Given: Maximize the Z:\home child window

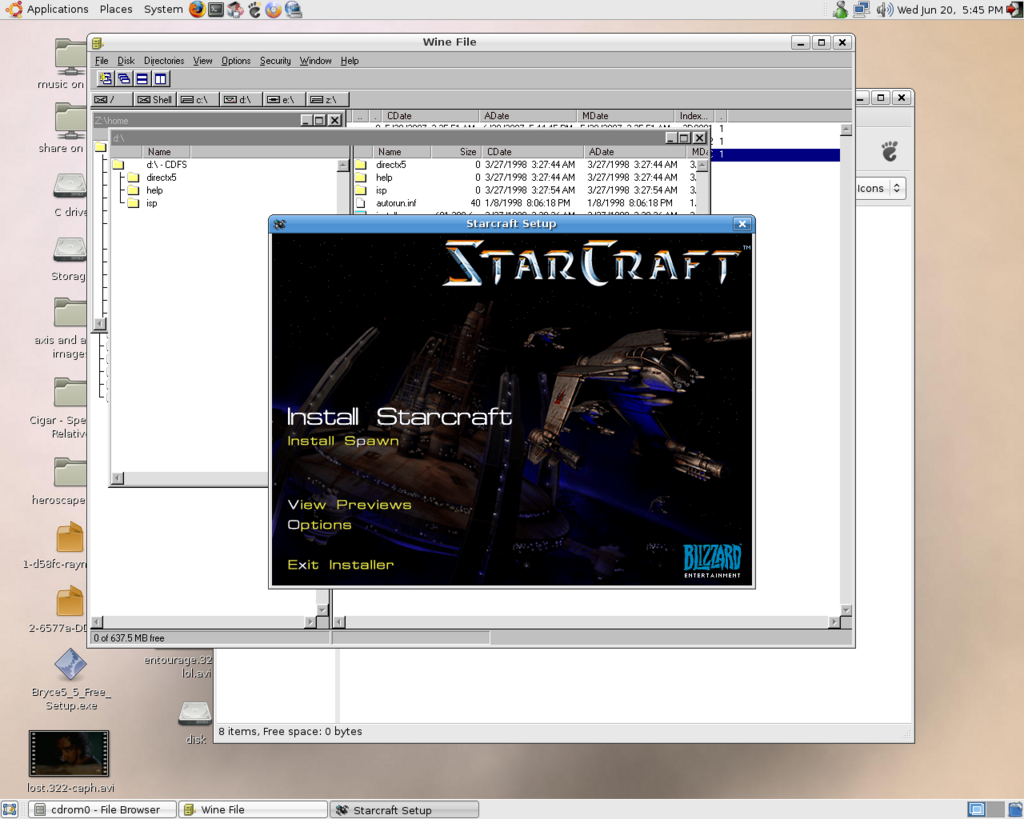Looking at the screenshot, I should click(319, 120).
